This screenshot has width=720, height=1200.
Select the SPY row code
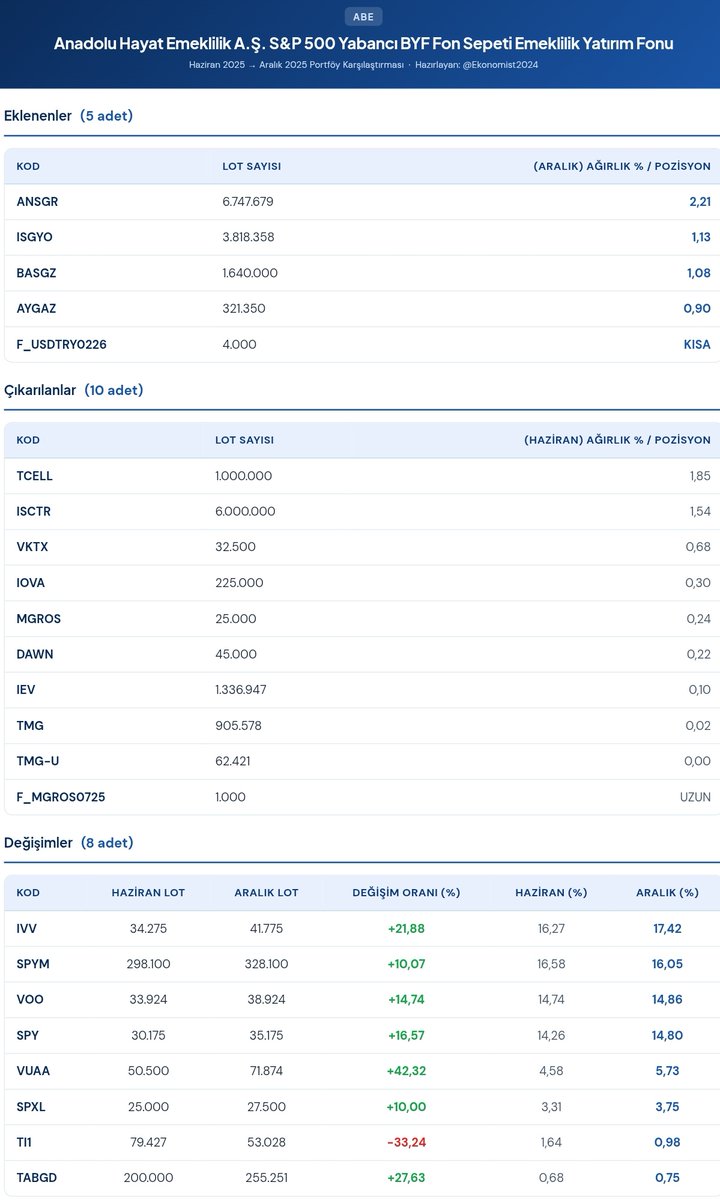pyautogui.click(x=28, y=1036)
